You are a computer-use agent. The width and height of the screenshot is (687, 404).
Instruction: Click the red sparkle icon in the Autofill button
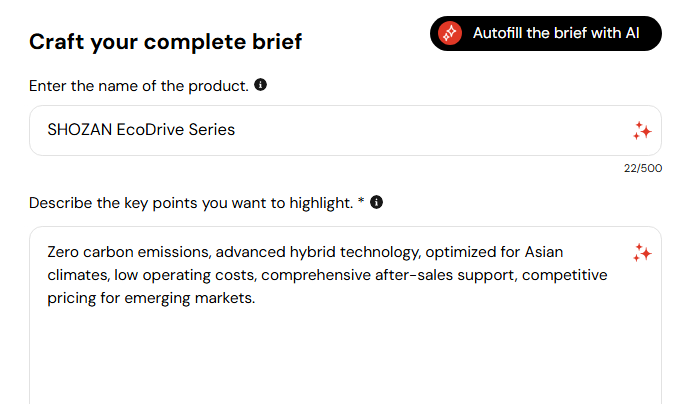pos(450,33)
